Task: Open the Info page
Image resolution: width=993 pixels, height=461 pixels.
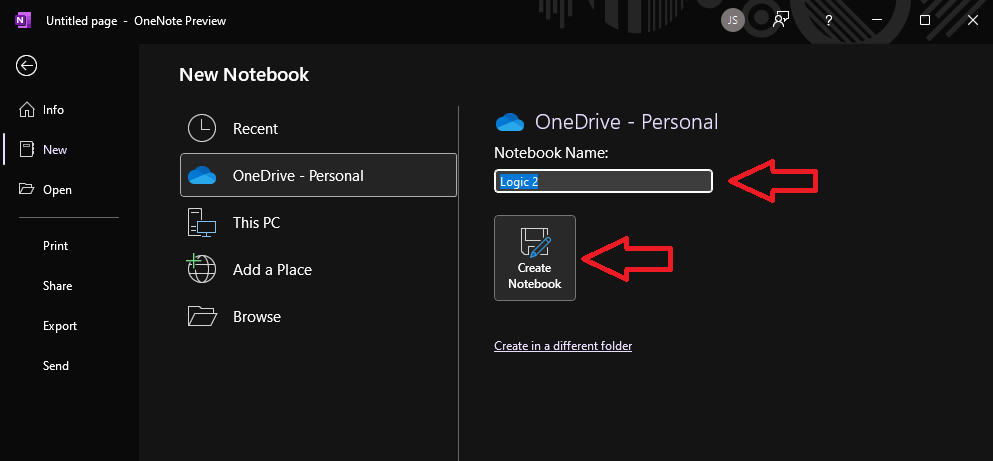Action: [x=52, y=110]
